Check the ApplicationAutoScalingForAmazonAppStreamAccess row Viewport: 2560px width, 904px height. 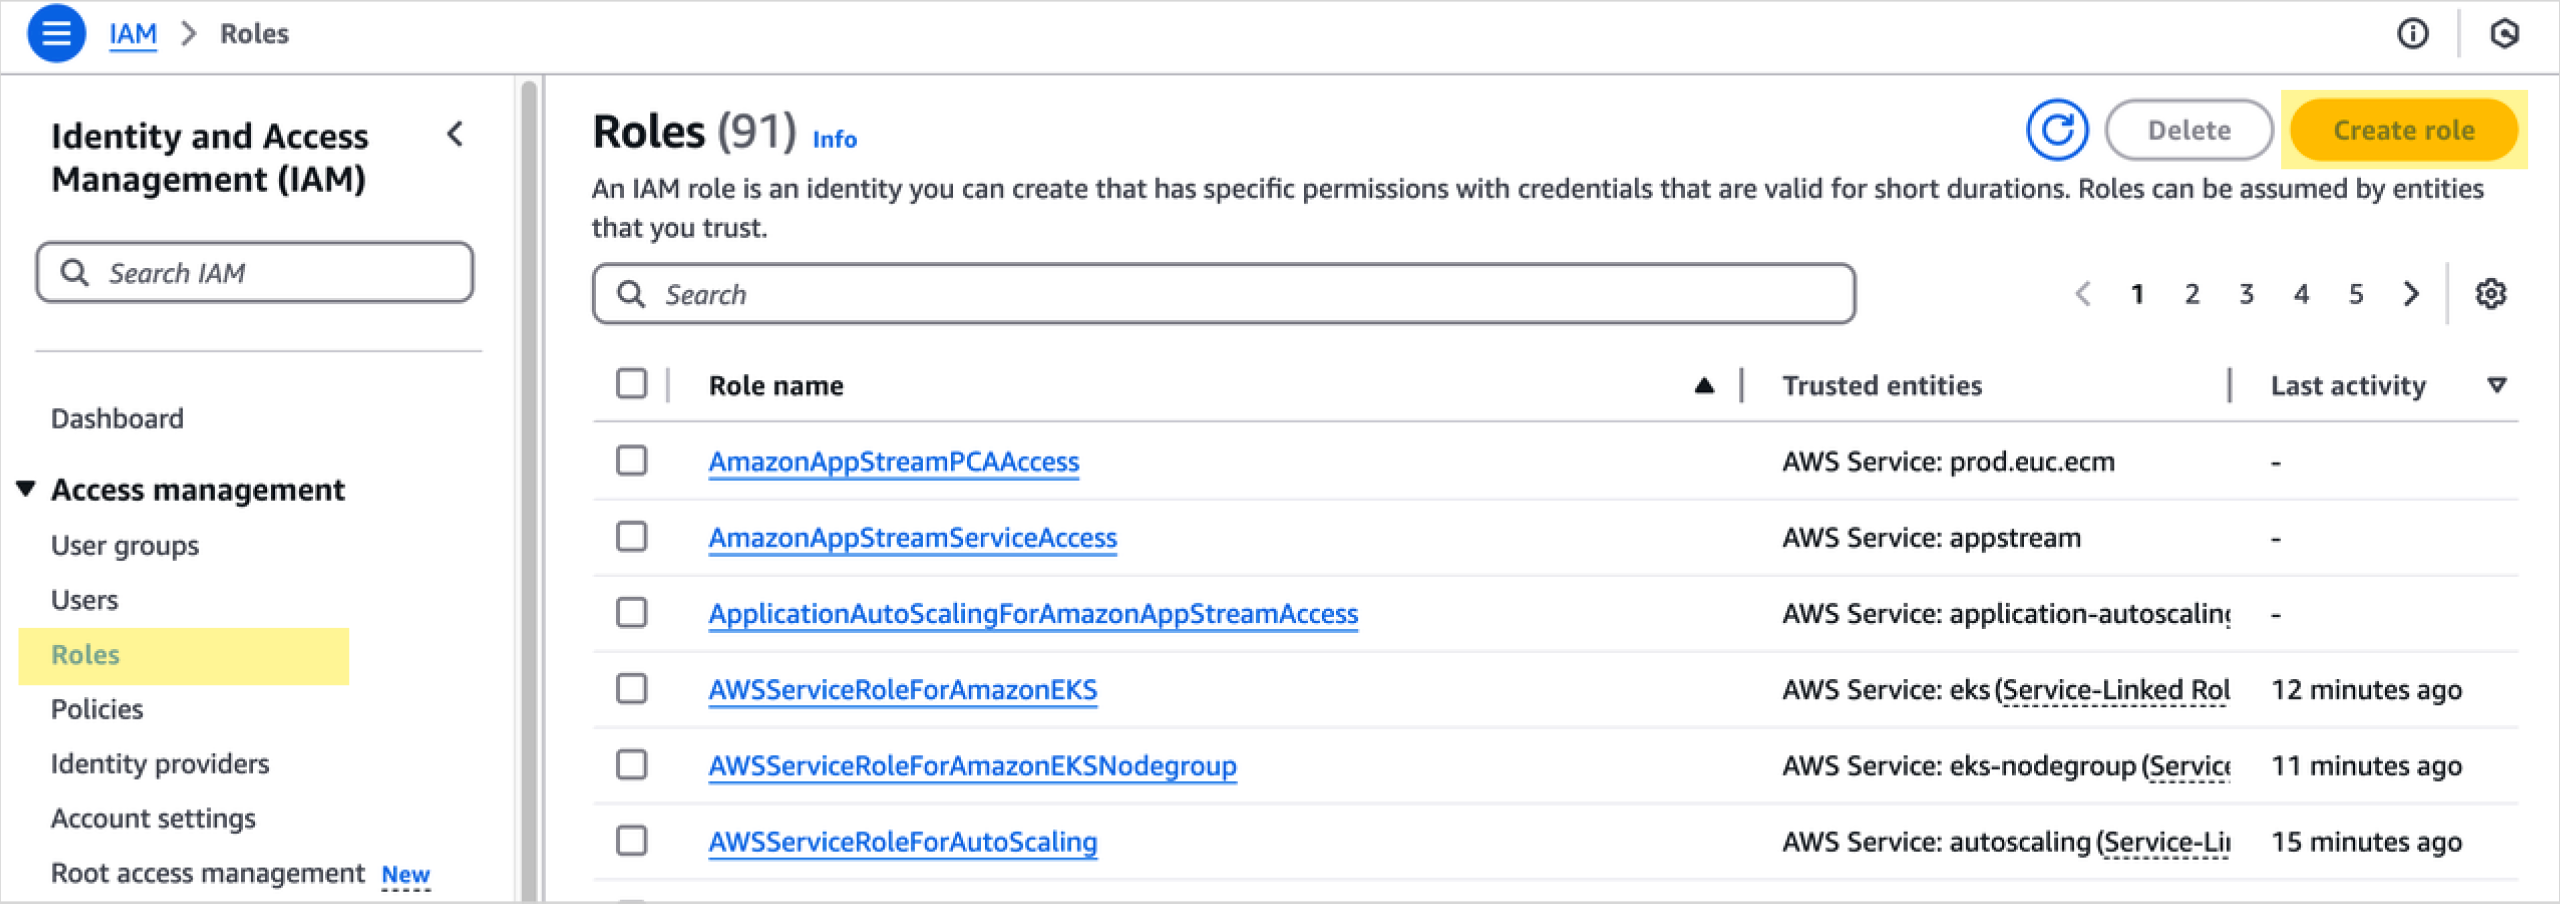[631, 613]
